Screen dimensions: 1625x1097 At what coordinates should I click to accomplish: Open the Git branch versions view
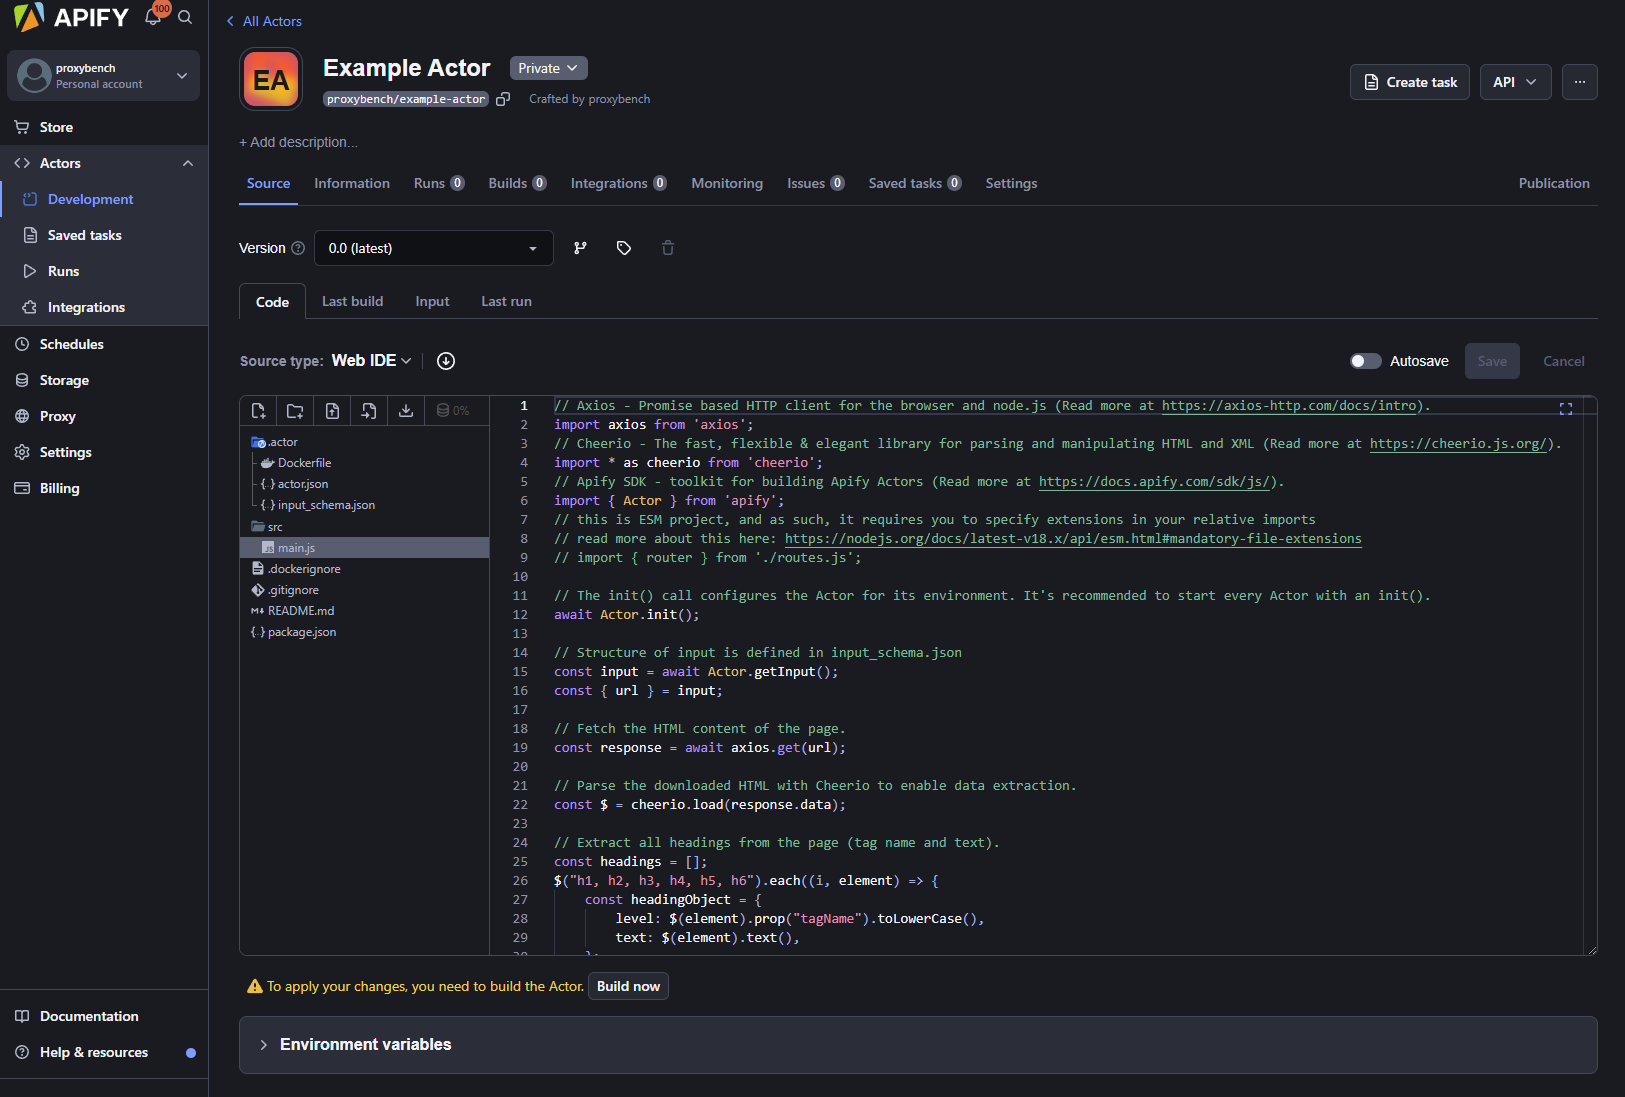tap(580, 248)
